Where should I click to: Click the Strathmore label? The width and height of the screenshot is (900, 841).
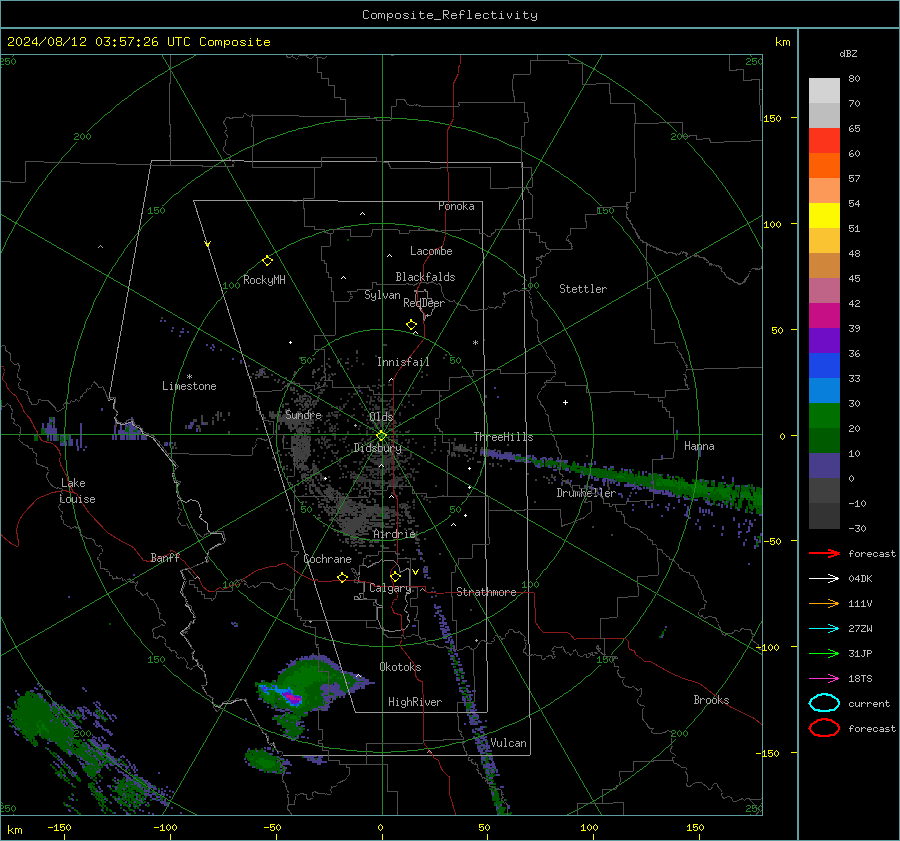tap(486, 592)
